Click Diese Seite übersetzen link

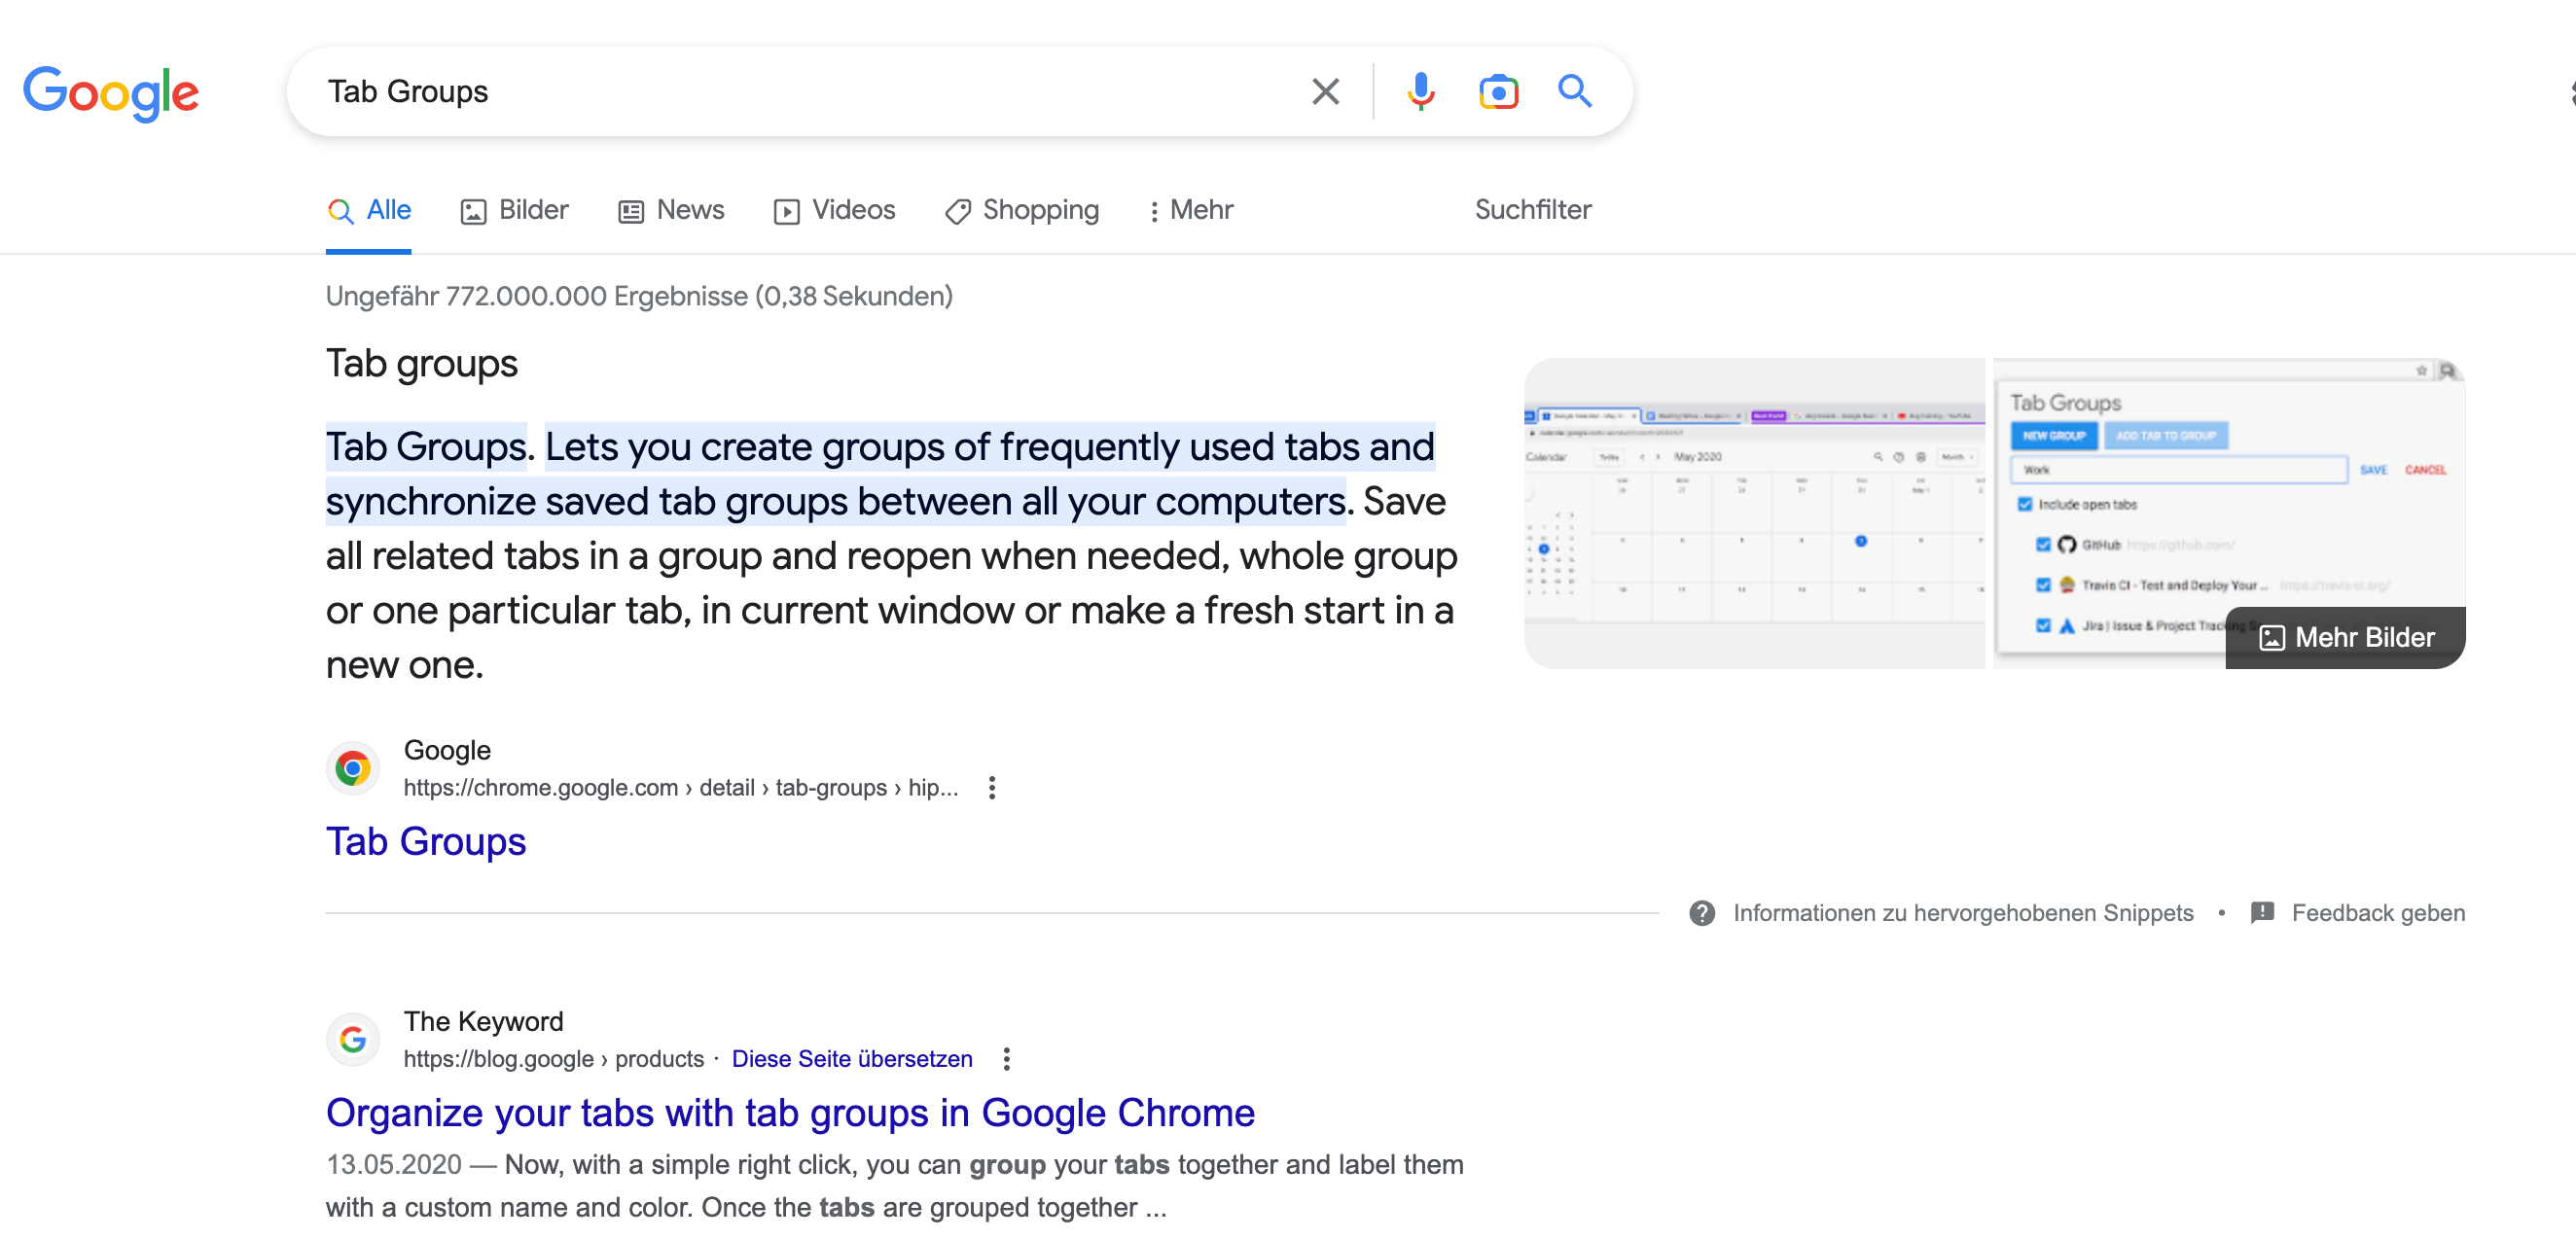[x=851, y=1059]
